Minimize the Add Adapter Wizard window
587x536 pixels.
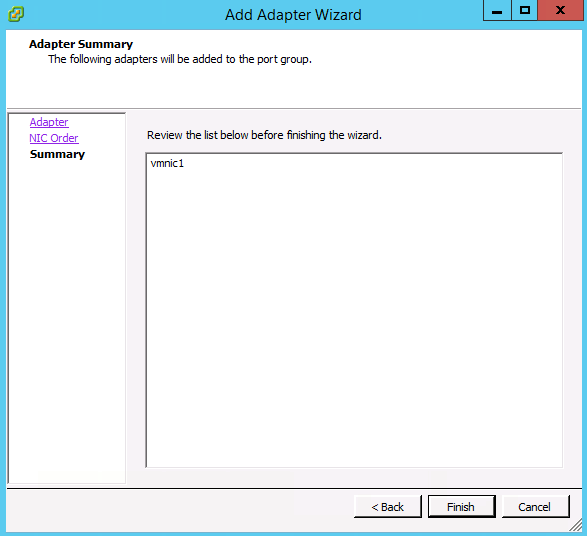(x=497, y=10)
